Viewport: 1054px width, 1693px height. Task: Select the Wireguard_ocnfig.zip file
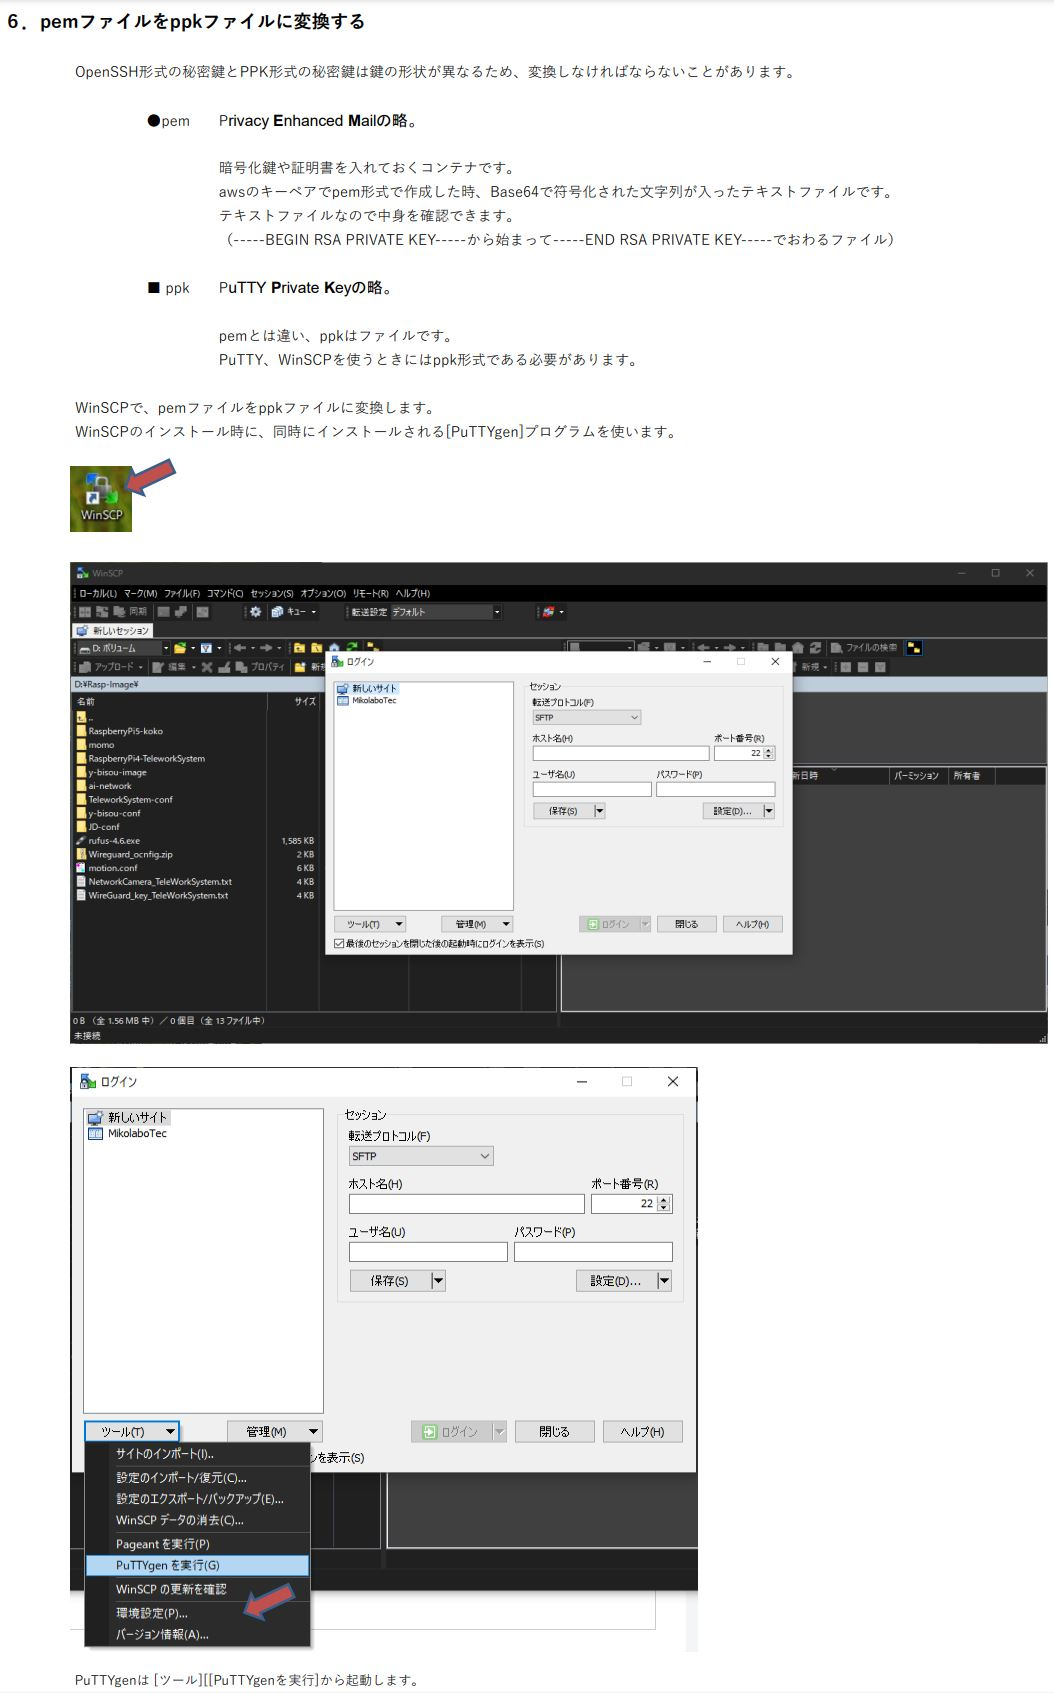(x=124, y=854)
